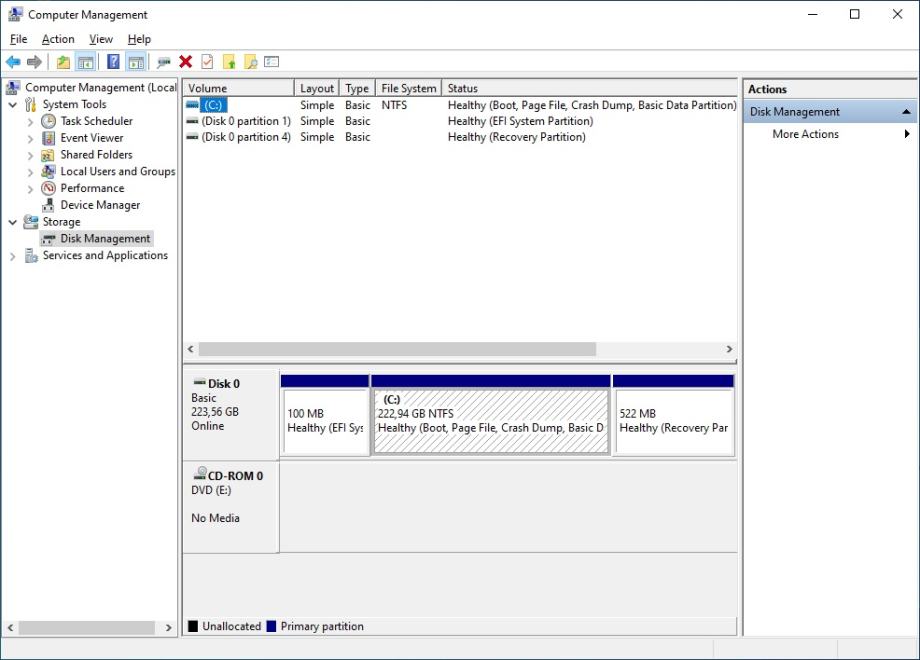Open the Action menu
Image resolution: width=920 pixels, height=660 pixels.
coord(58,39)
